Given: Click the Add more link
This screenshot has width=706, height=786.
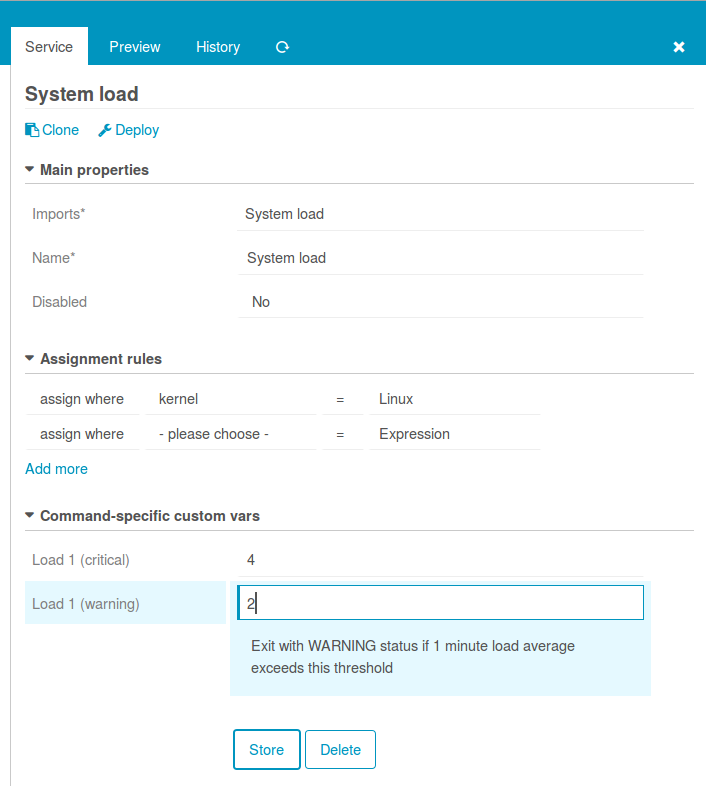Looking at the screenshot, I should (x=57, y=469).
